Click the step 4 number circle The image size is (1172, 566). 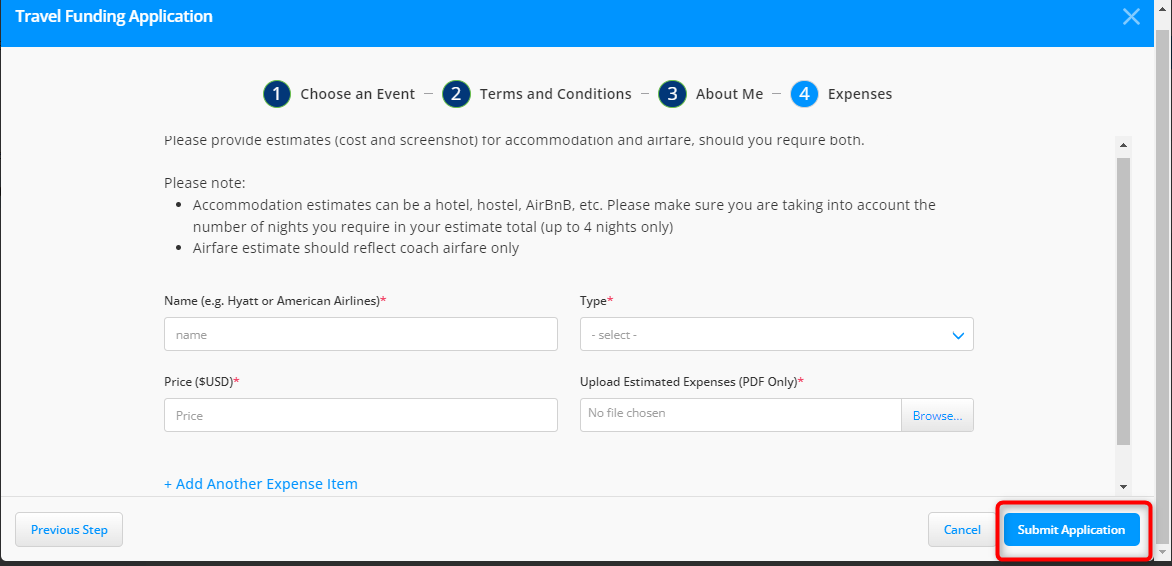pos(804,94)
